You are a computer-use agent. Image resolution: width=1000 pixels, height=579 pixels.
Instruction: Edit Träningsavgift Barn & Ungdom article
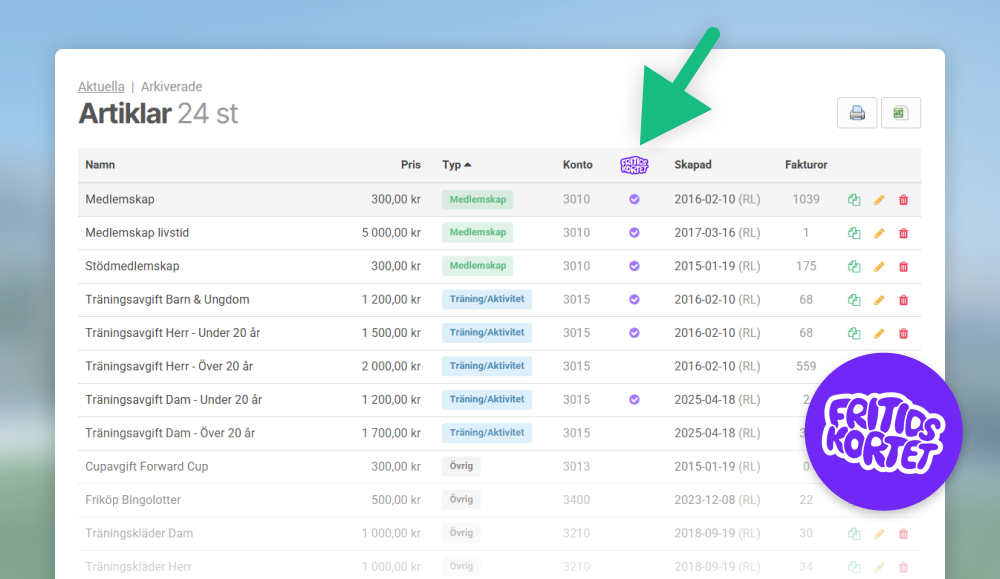879,300
